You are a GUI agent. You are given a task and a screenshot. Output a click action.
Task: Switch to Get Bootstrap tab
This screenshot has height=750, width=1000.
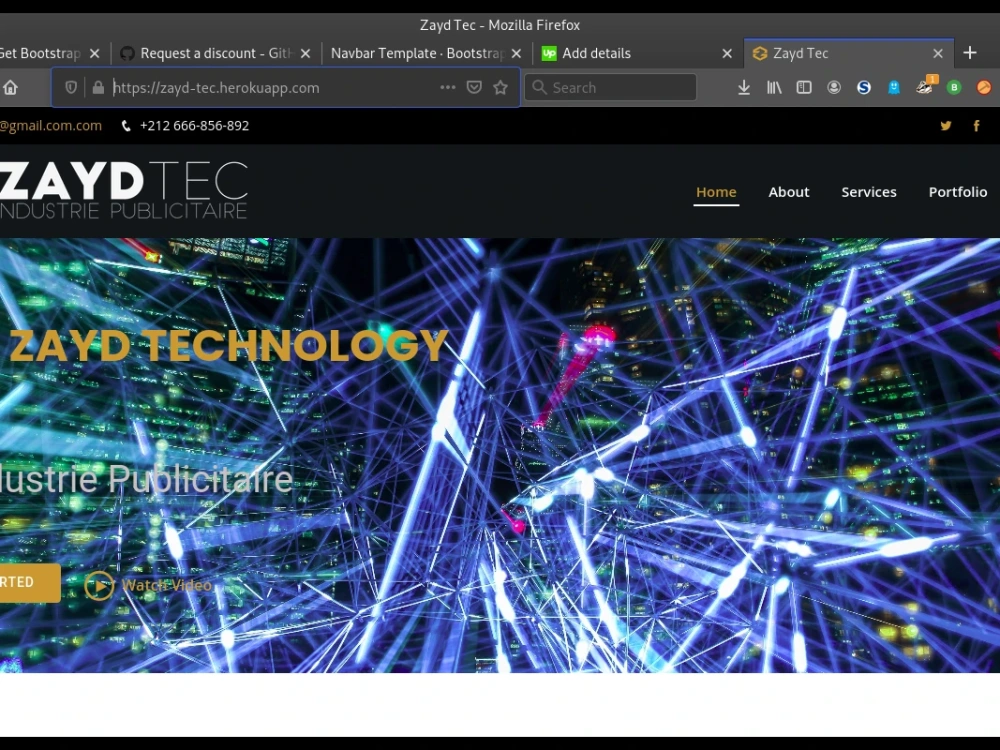[x=41, y=53]
